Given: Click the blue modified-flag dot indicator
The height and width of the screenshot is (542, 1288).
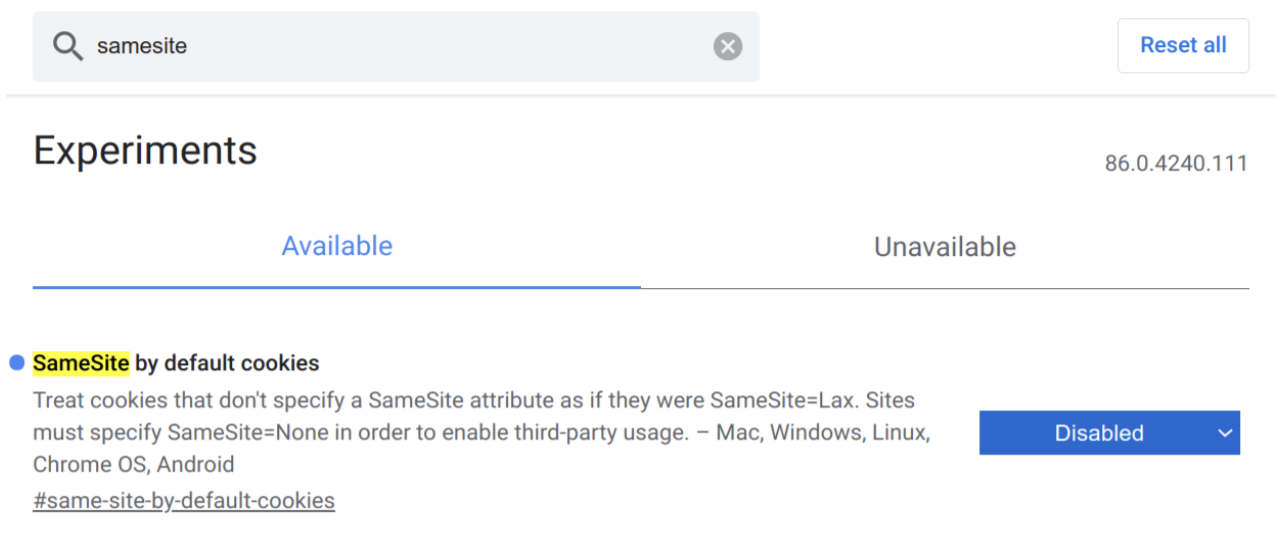Looking at the screenshot, I should pos(17,362).
